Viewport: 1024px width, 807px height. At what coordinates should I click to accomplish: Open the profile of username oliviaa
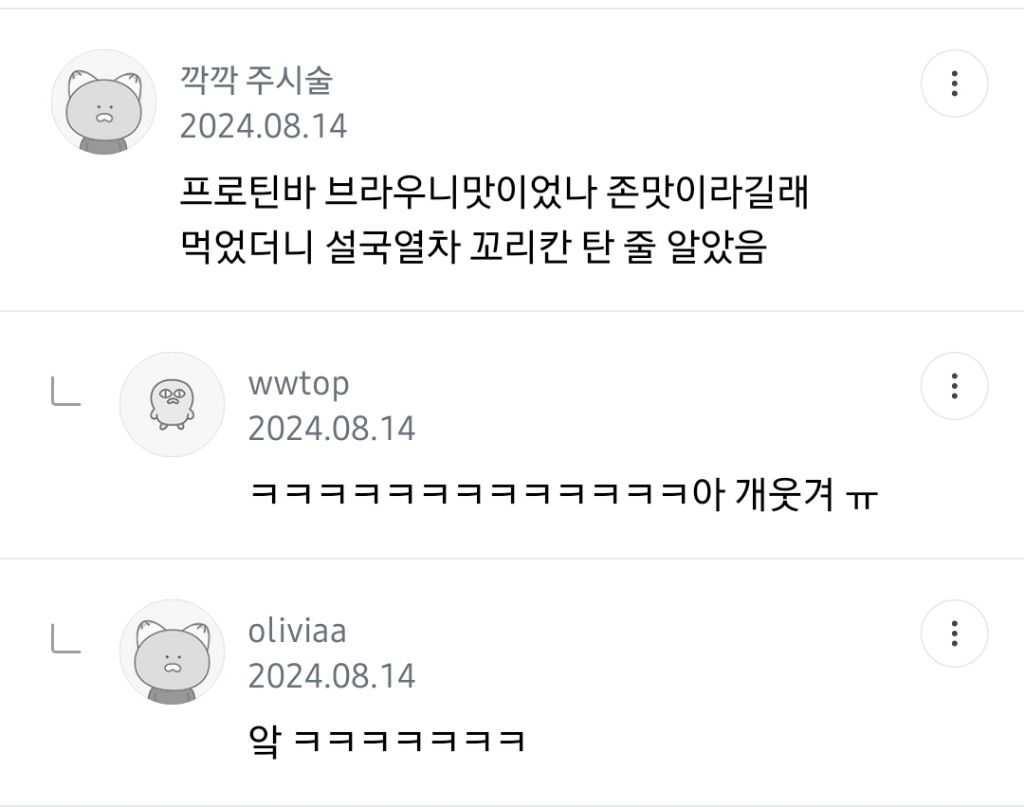coord(297,631)
